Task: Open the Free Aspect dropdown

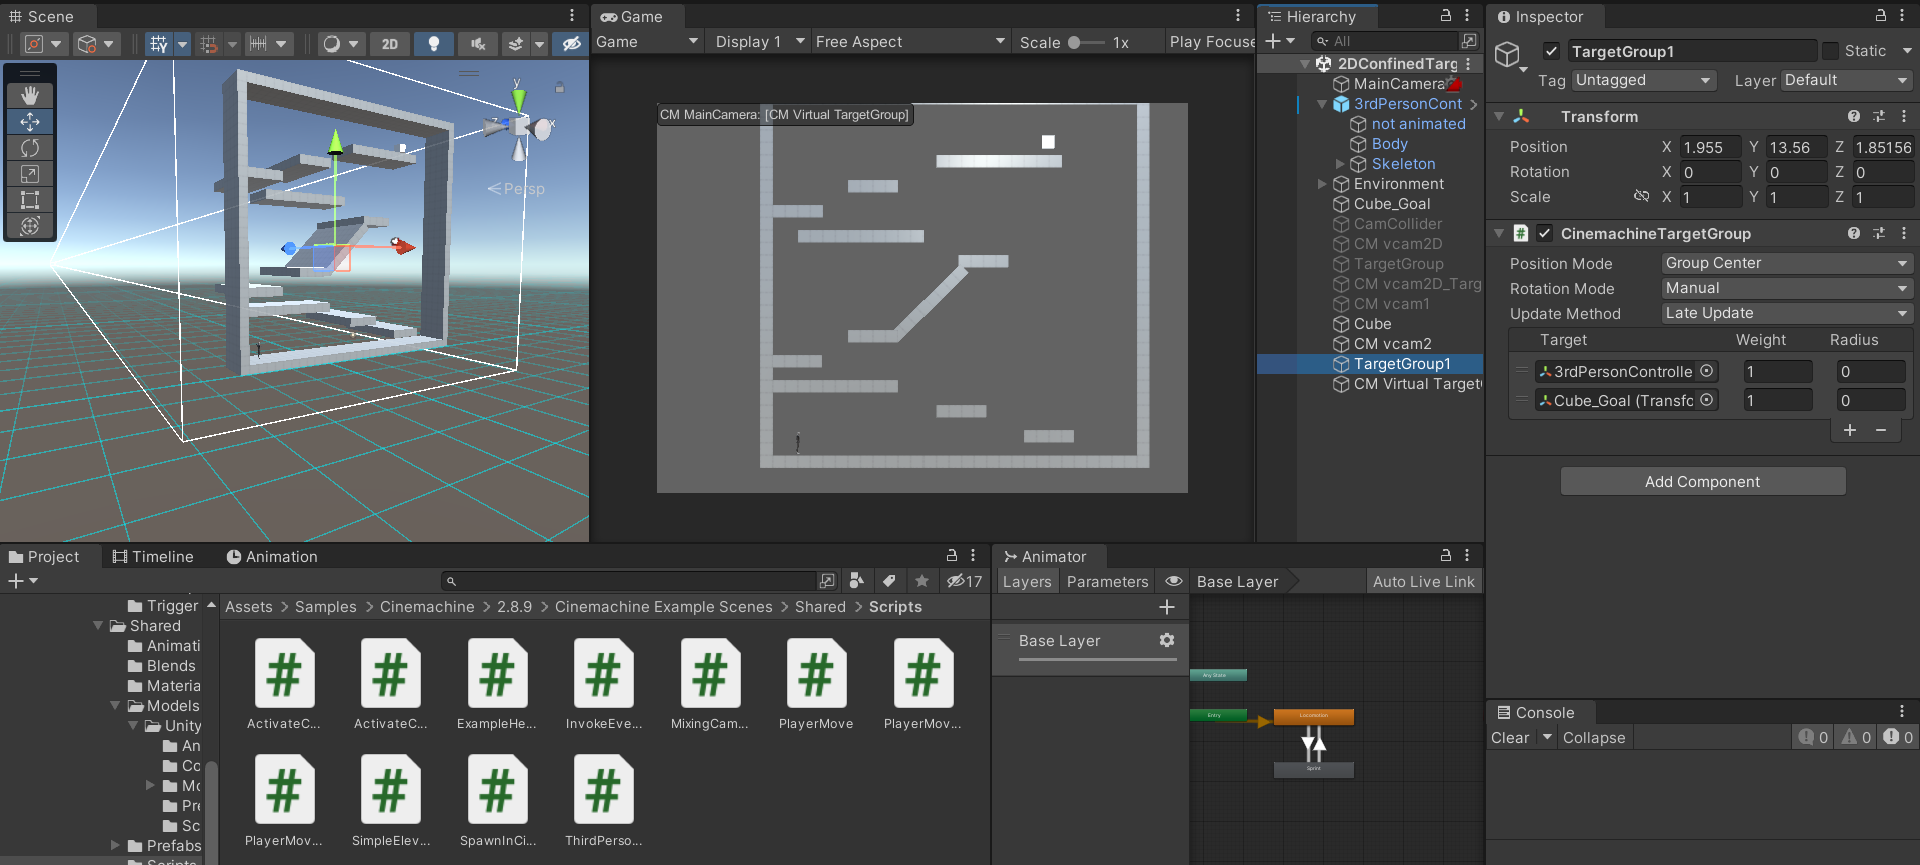Action: click(x=910, y=42)
